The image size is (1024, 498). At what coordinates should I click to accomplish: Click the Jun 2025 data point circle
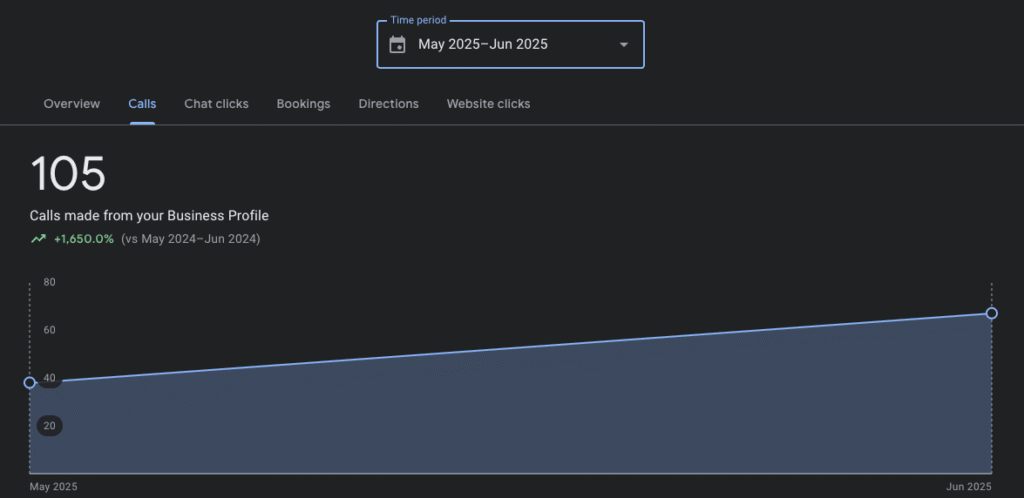click(991, 313)
